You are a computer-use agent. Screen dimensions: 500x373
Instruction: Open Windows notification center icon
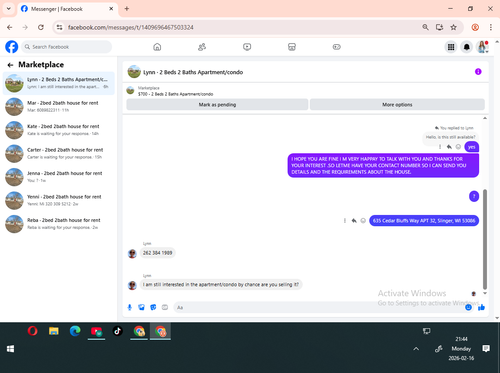[486, 349]
